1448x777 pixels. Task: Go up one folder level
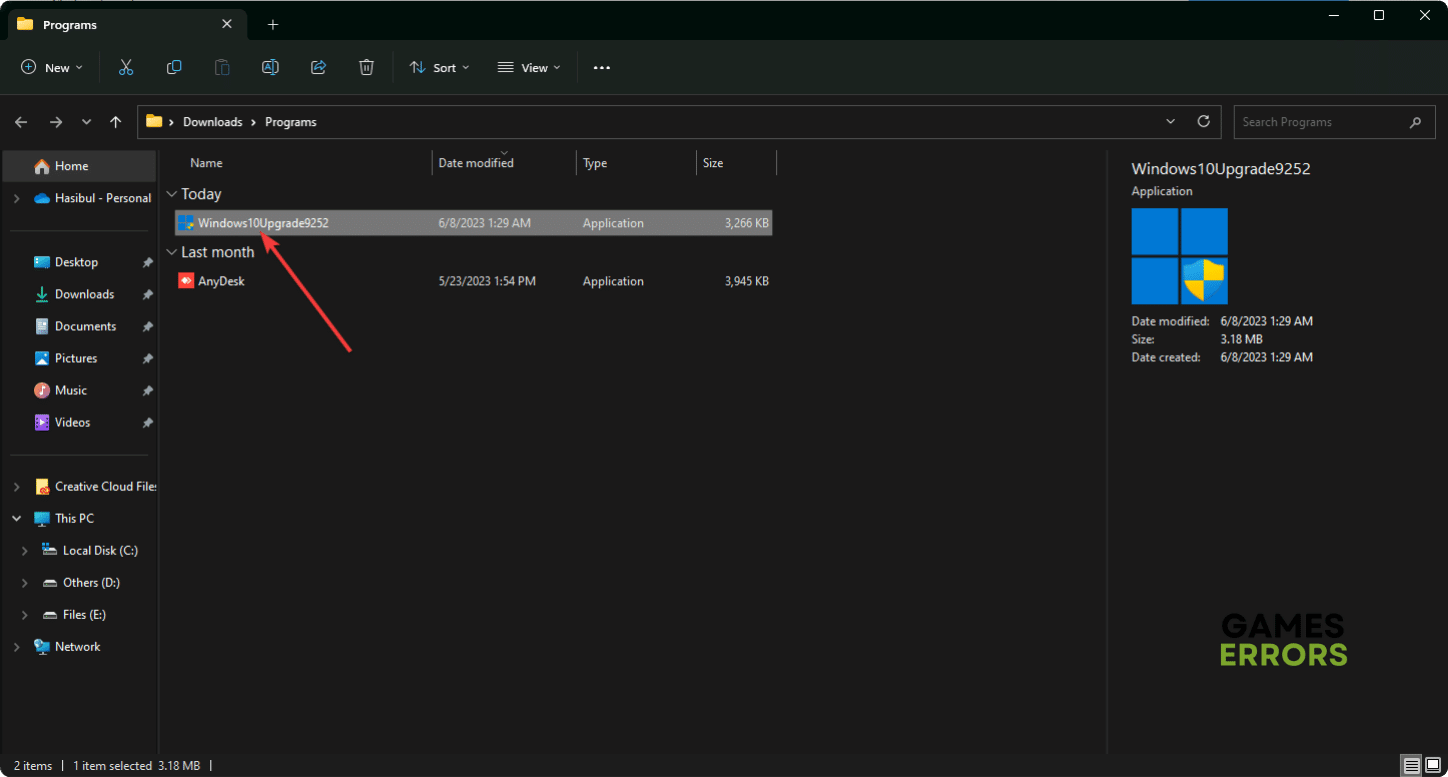click(x=116, y=122)
